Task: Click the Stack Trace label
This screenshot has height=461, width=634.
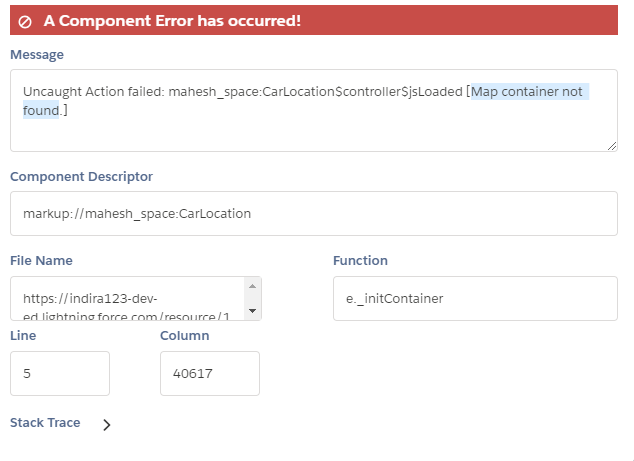Action: click(45, 423)
